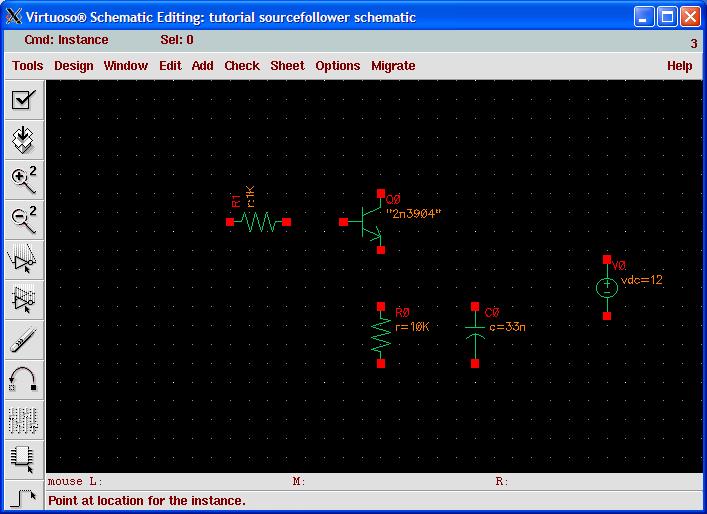Open the Check menu
This screenshot has width=707, height=514.
(242, 66)
